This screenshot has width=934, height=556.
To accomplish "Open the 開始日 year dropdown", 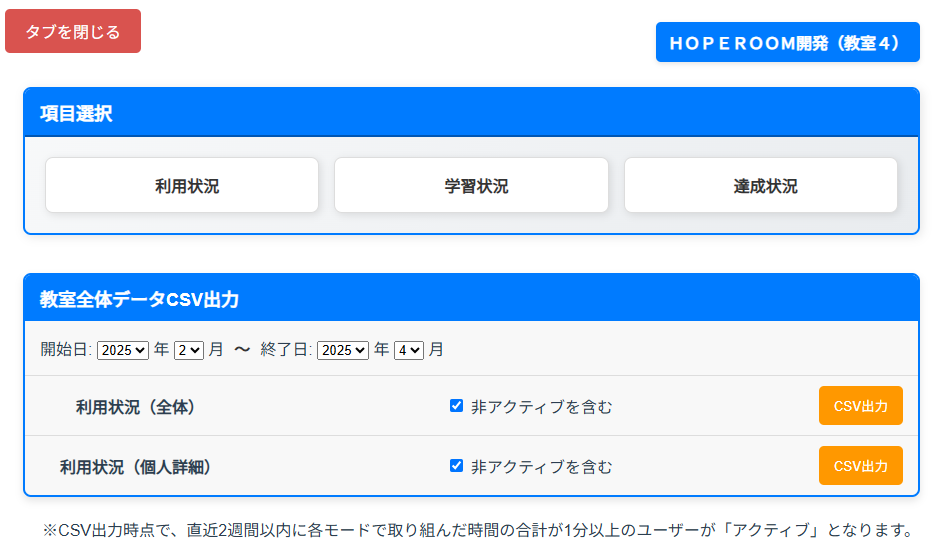I will click(x=123, y=350).
